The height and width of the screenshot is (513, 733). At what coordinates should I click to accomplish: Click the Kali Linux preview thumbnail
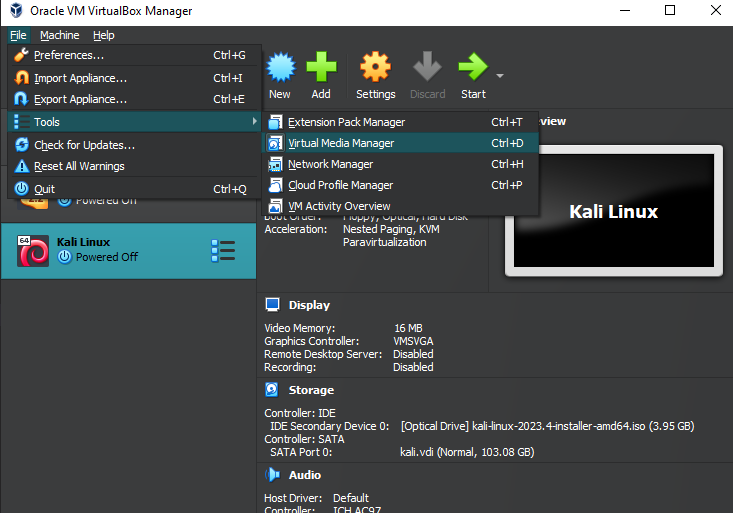pos(613,212)
